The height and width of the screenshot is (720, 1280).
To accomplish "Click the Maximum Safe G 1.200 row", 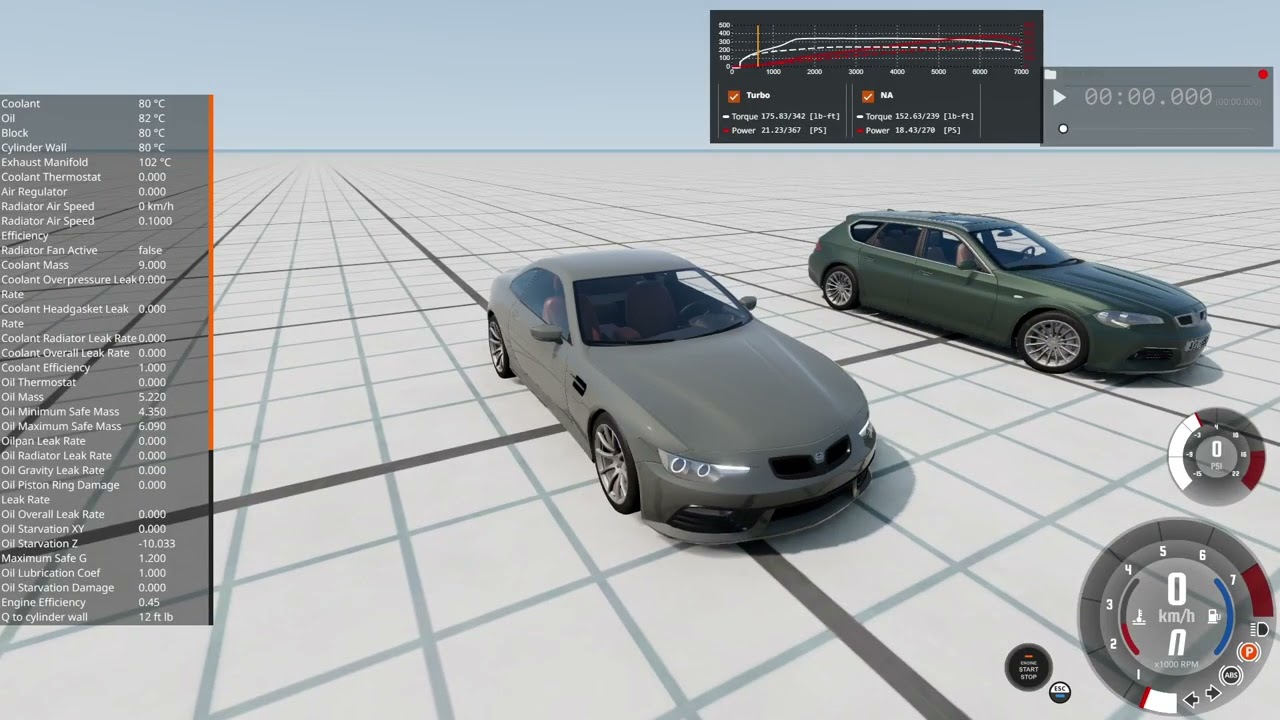I will (x=105, y=558).
